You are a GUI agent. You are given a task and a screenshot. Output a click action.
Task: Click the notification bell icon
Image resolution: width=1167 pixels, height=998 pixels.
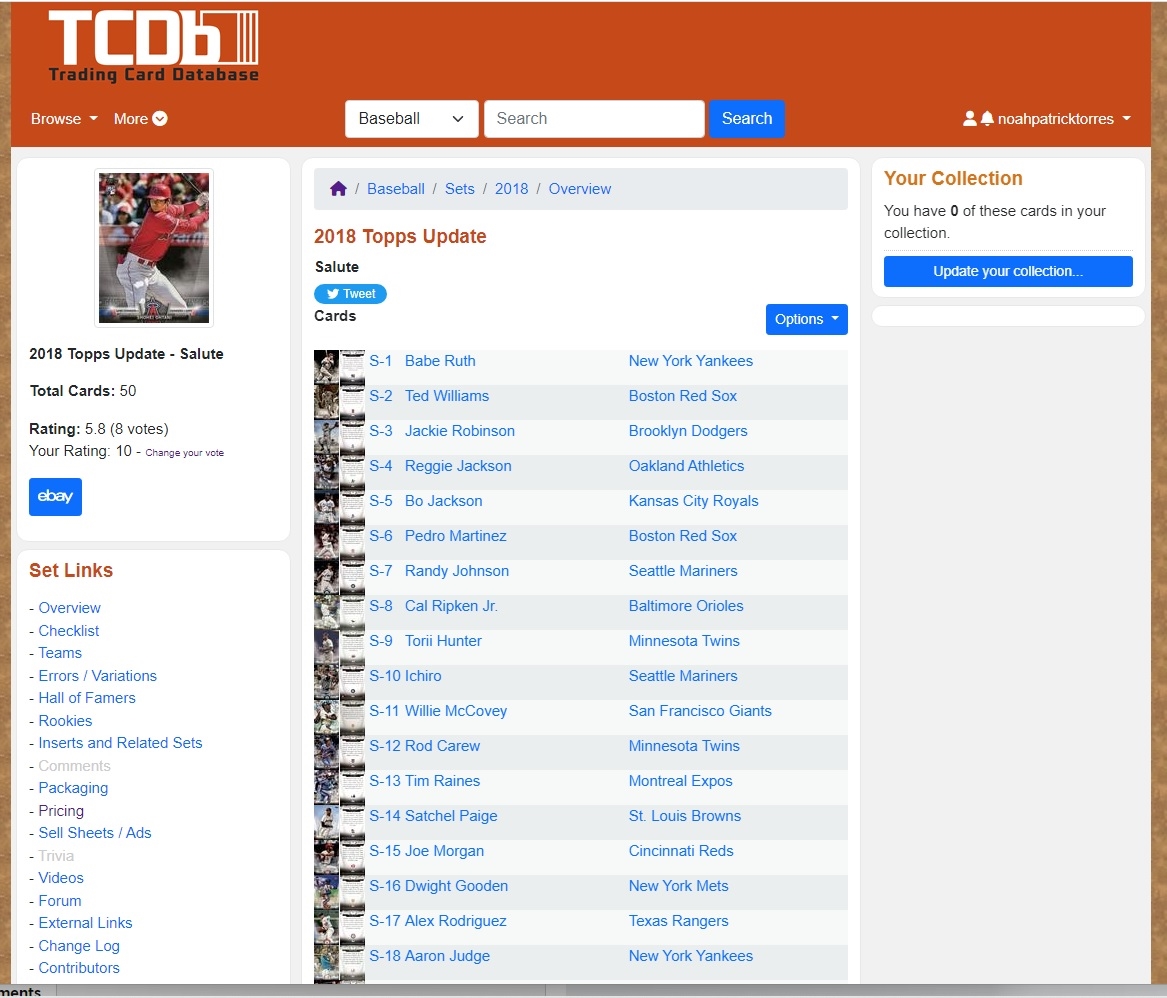[x=987, y=118]
